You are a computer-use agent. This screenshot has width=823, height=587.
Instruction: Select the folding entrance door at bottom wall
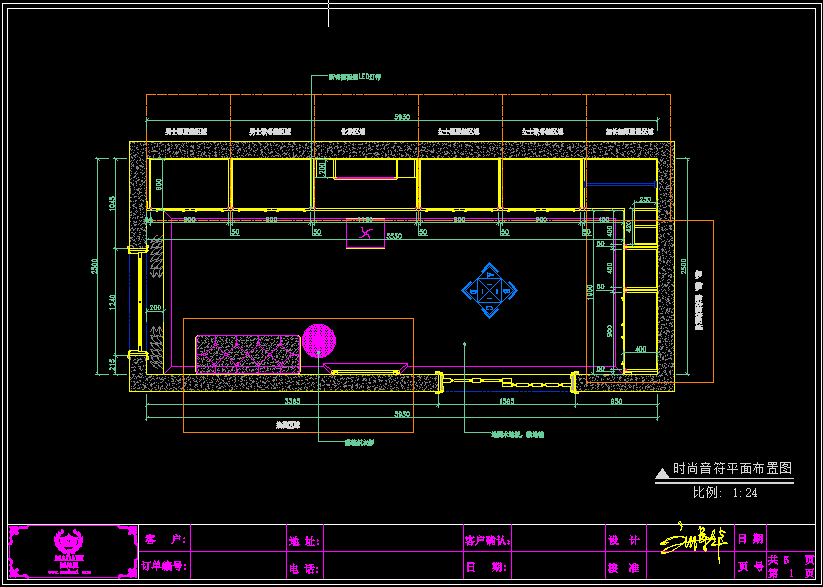pos(507,382)
